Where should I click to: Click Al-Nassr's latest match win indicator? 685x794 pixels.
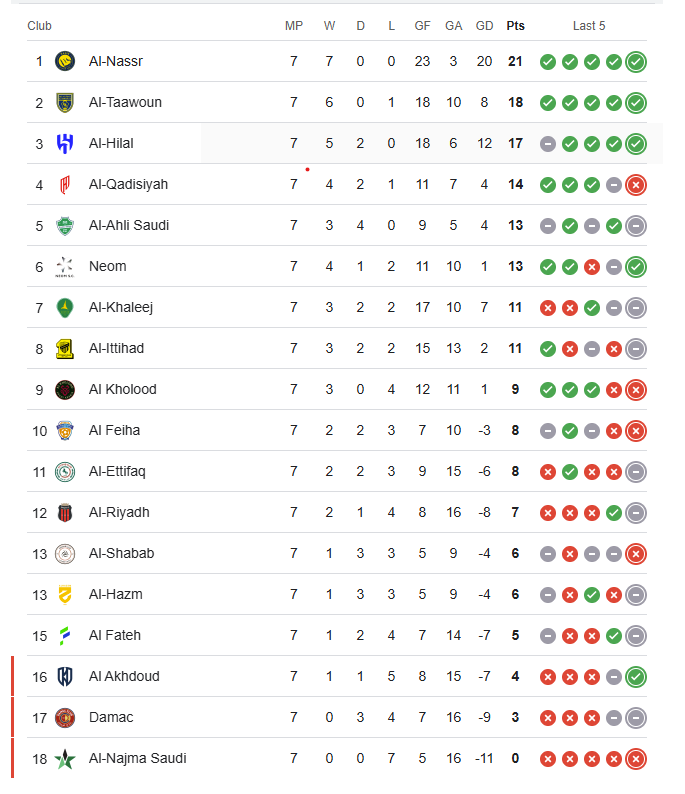[x=636, y=62]
